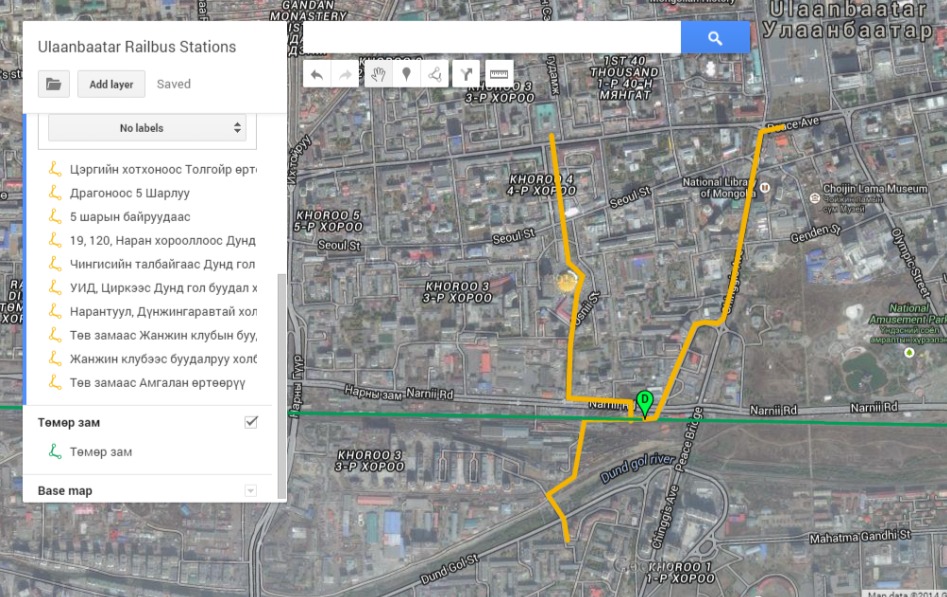
Task: Click the Ulaanbaatar Railbus Stations title
Action: click(x=137, y=47)
